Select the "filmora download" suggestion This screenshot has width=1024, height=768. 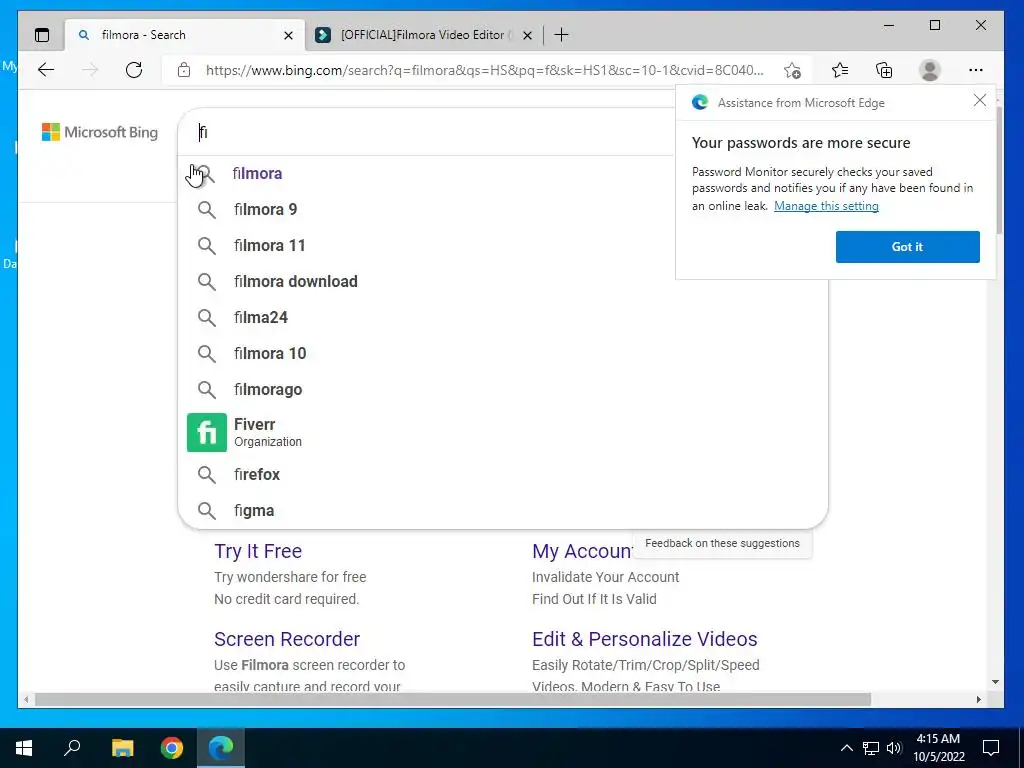[x=503, y=281]
